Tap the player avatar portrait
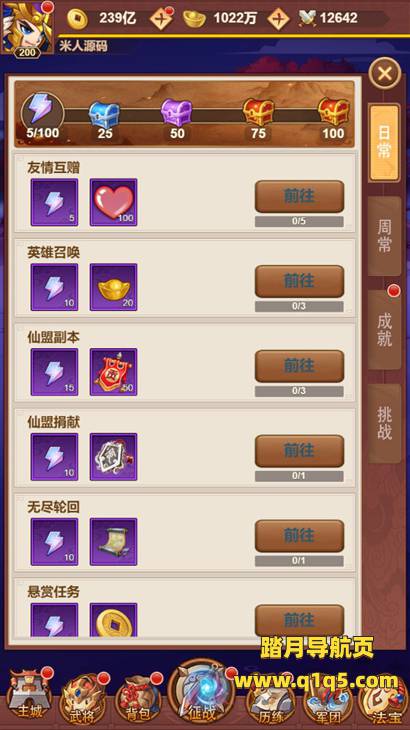410x730 pixels. (x=27, y=27)
